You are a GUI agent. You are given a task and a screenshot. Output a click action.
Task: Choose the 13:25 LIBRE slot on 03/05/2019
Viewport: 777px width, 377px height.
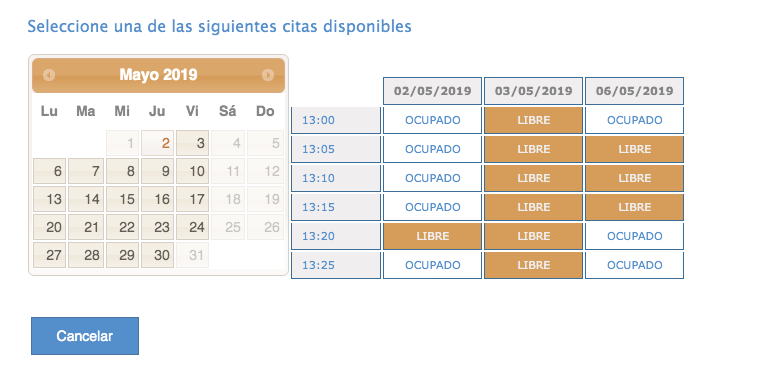533,265
